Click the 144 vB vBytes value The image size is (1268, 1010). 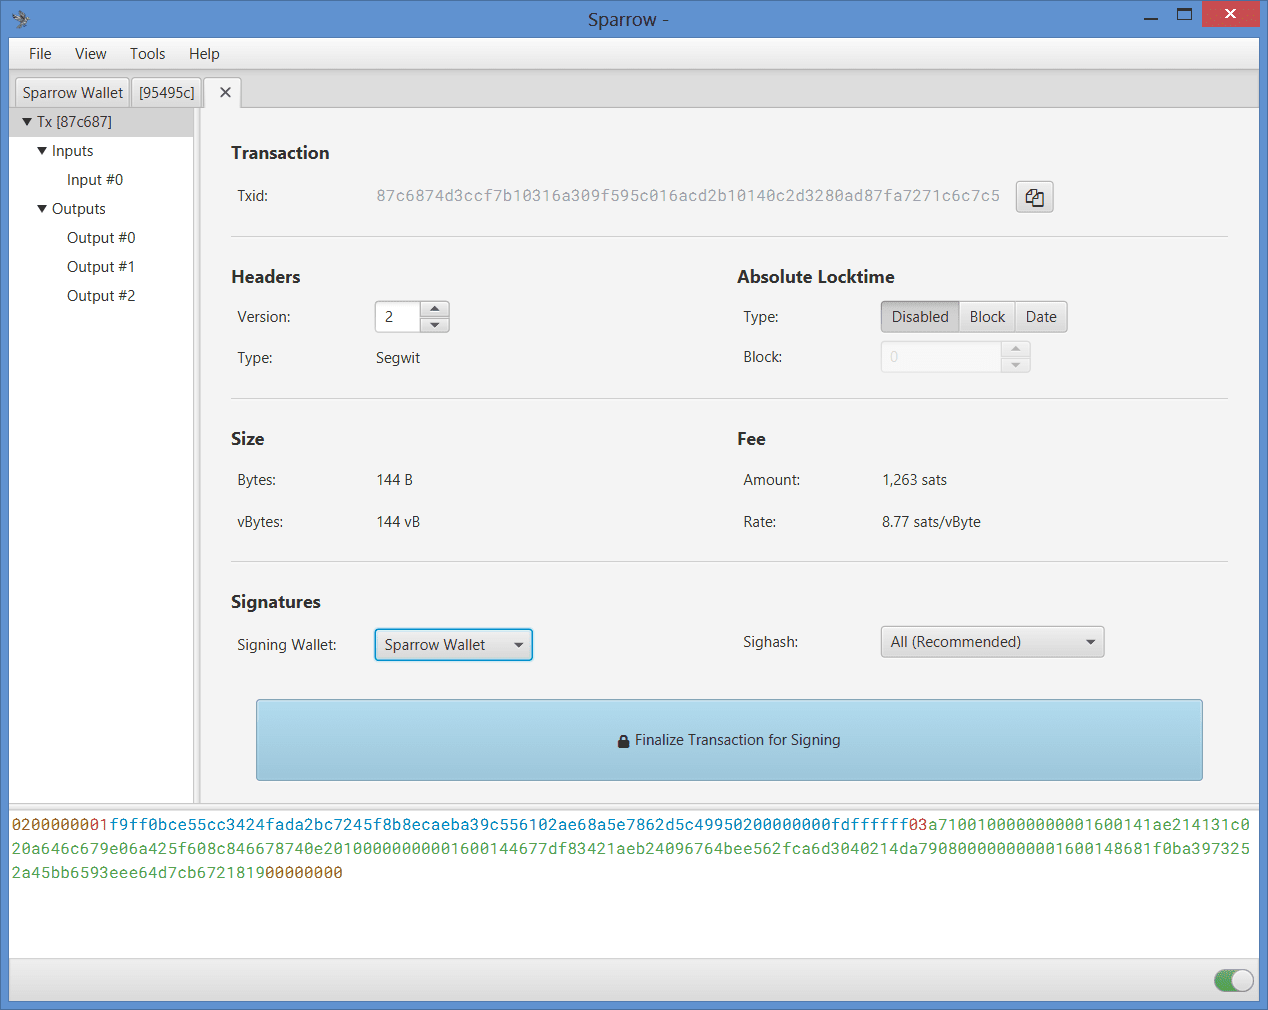click(x=398, y=522)
